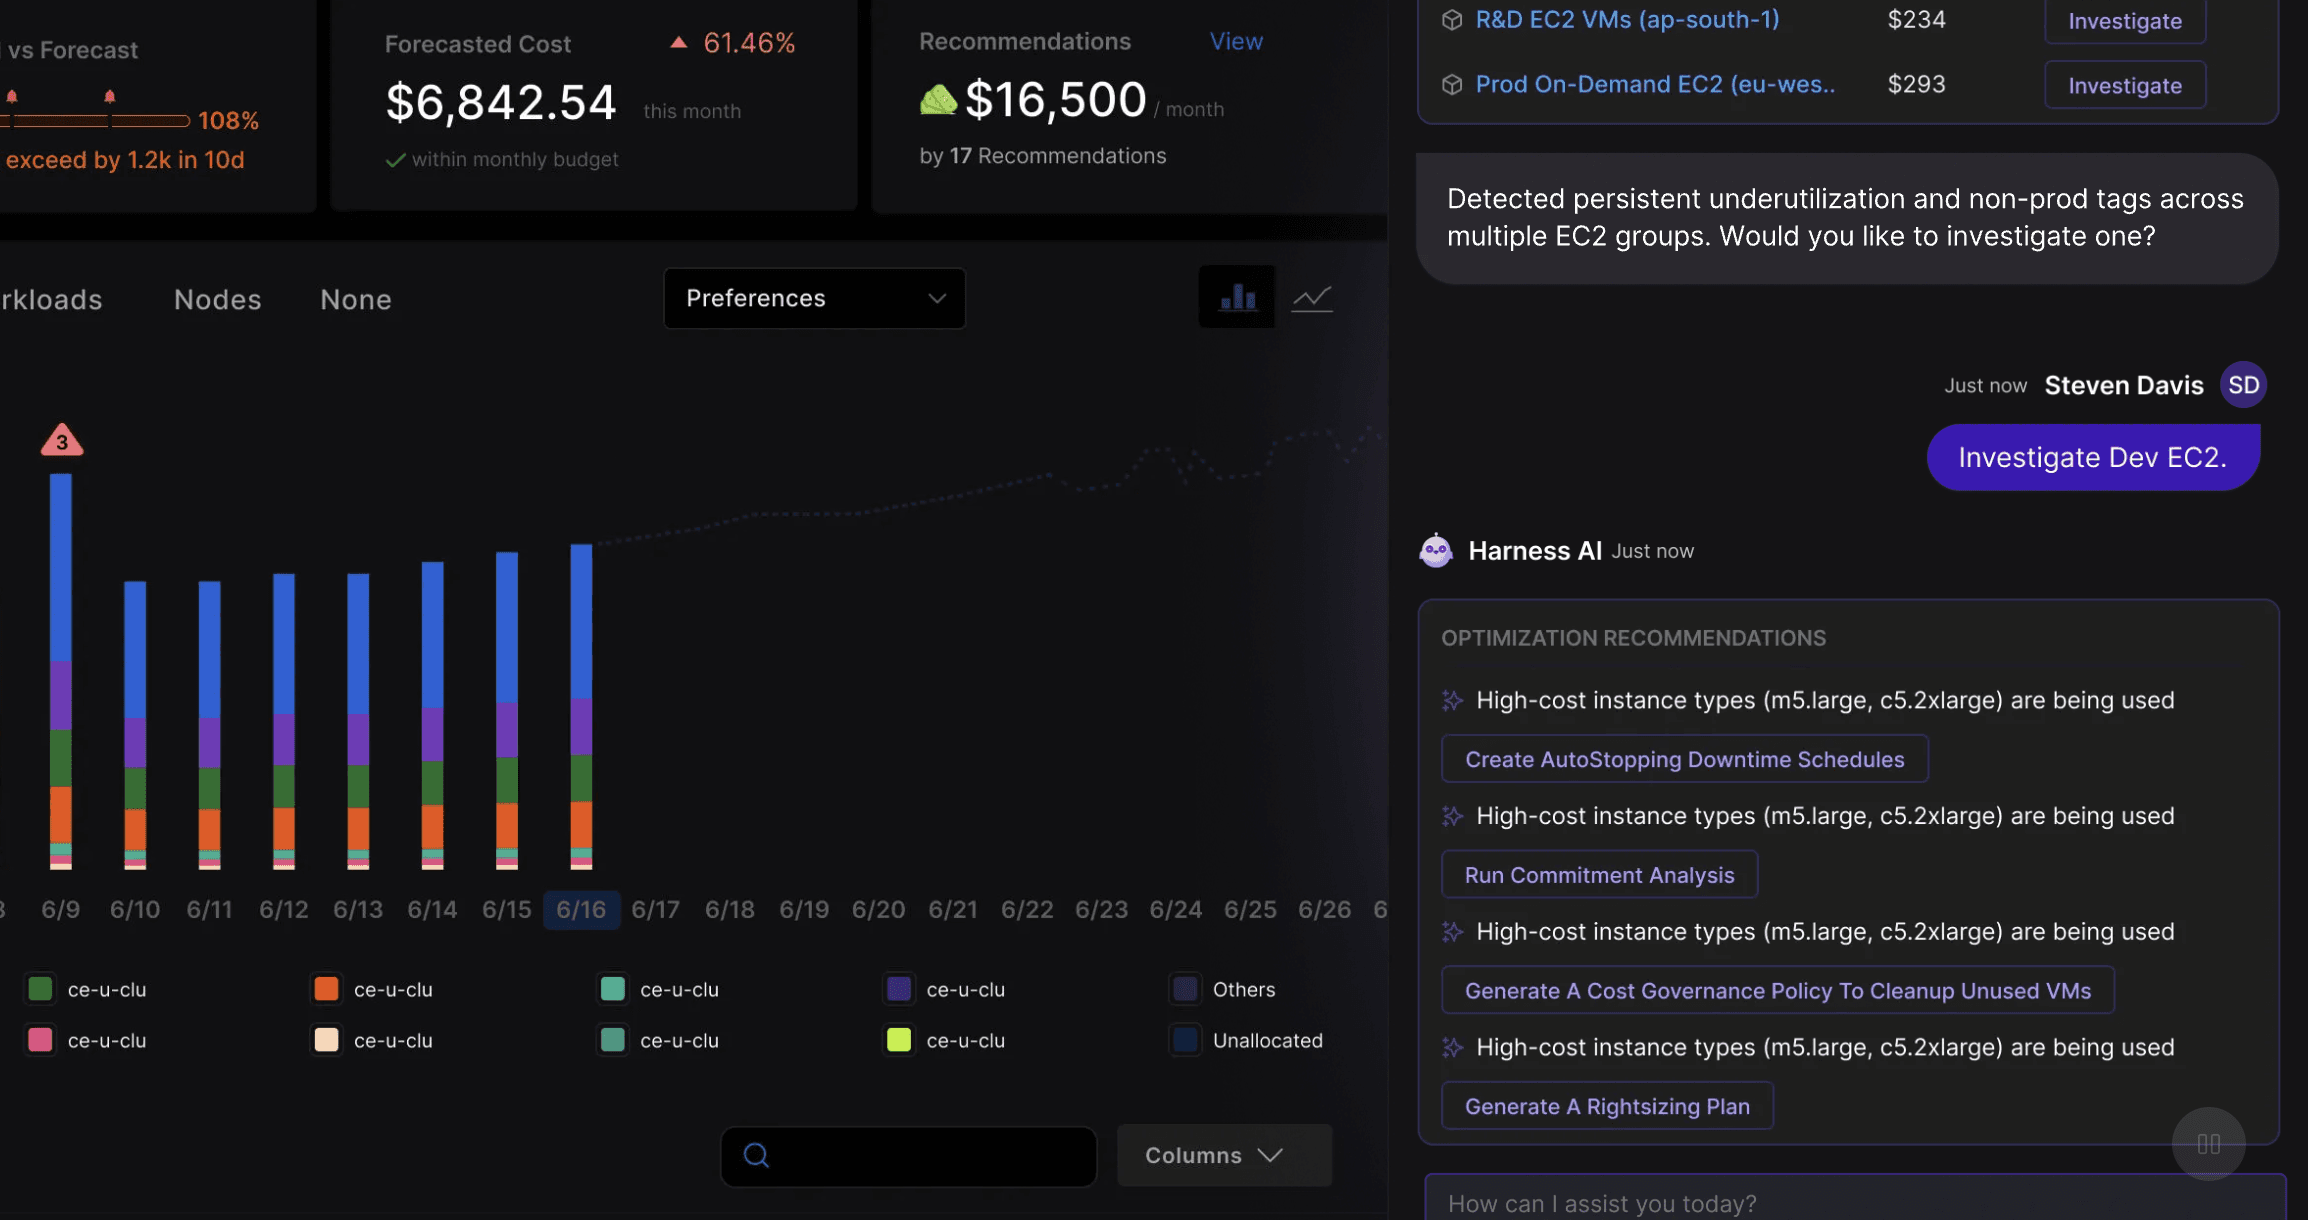Screen dimensions: 2308x1220
Task: Click the pause button icon in chat
Action: click(x=2208, y=1144)
